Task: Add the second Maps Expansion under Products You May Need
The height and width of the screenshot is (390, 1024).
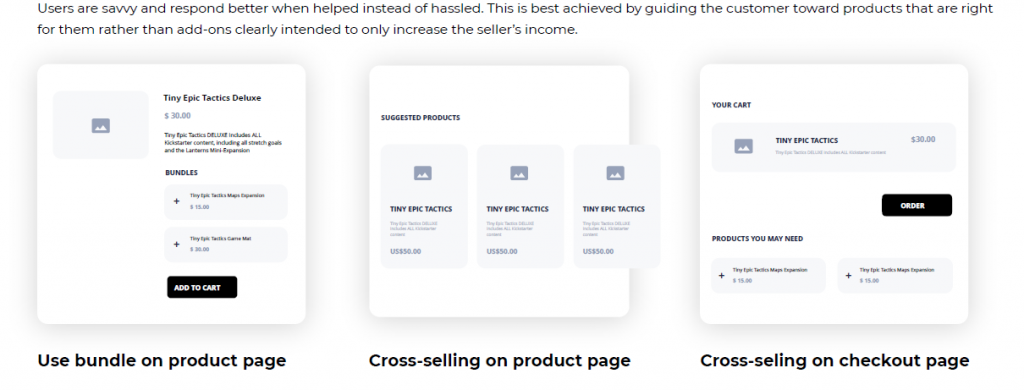Action: (x=848, y=276)
